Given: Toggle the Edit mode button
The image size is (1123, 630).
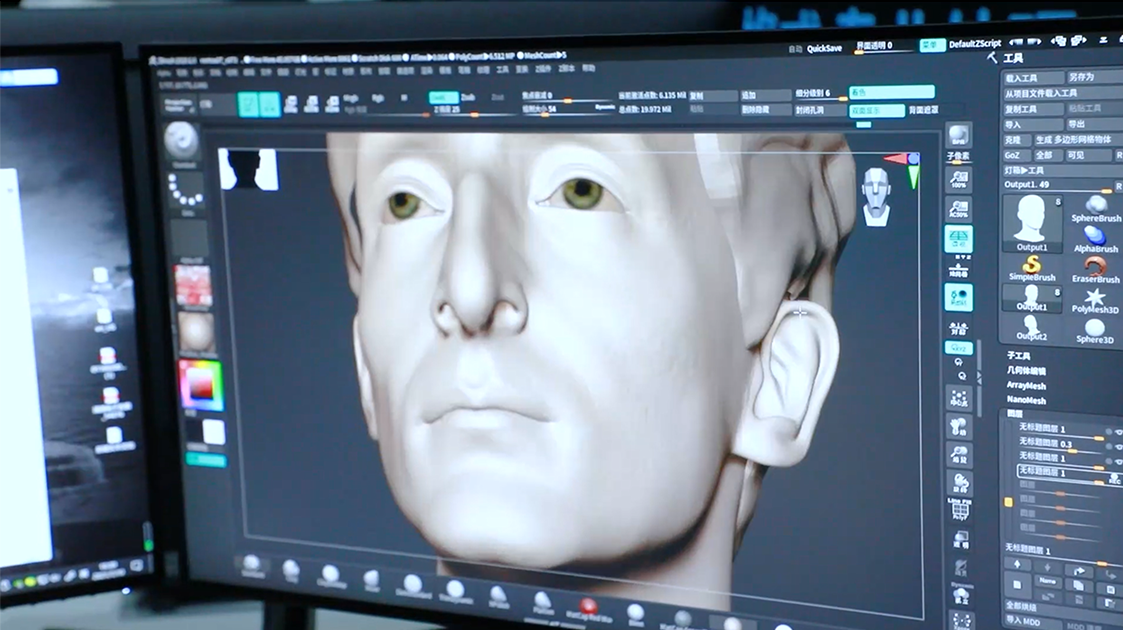Looking at the screenshot, I should (x=249, y=105).
